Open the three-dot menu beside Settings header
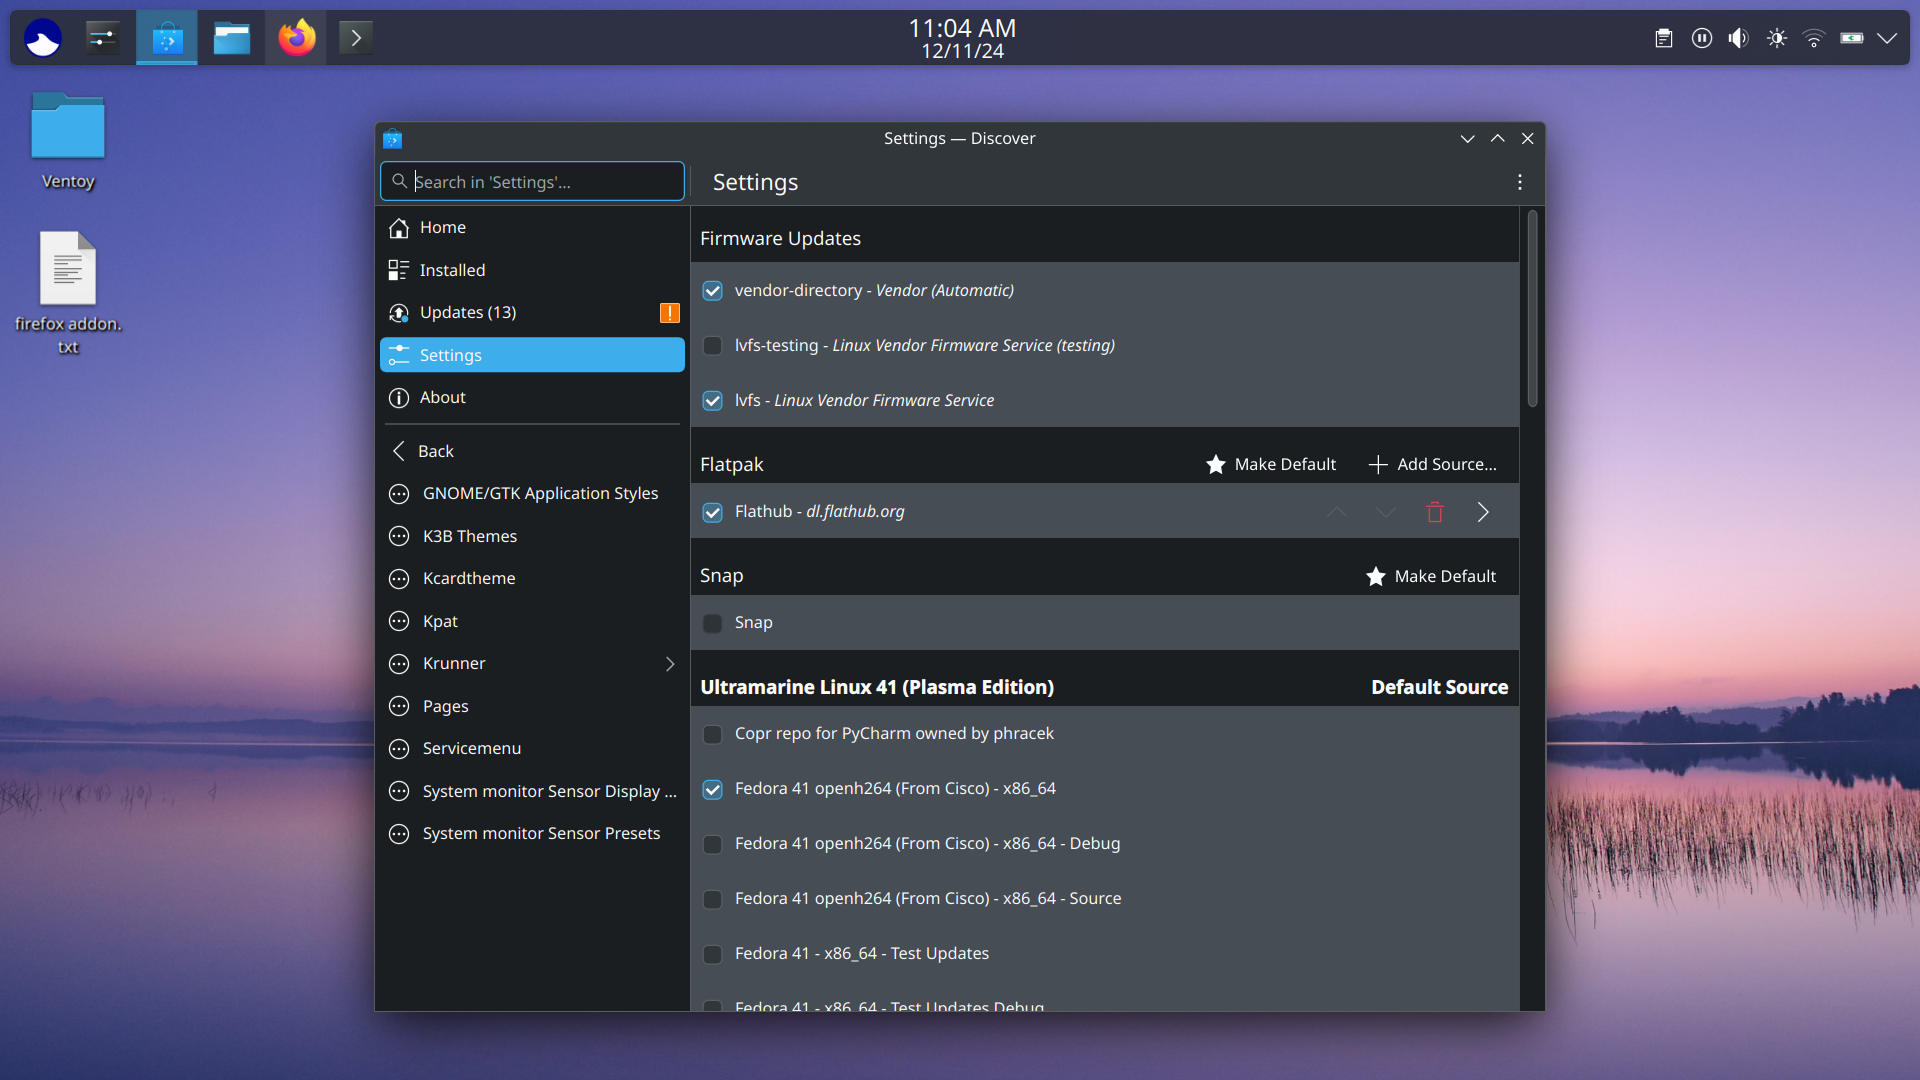The width and height of the screenshot is (1920, 1080). pyautogui.click(x=1519, y=182)
